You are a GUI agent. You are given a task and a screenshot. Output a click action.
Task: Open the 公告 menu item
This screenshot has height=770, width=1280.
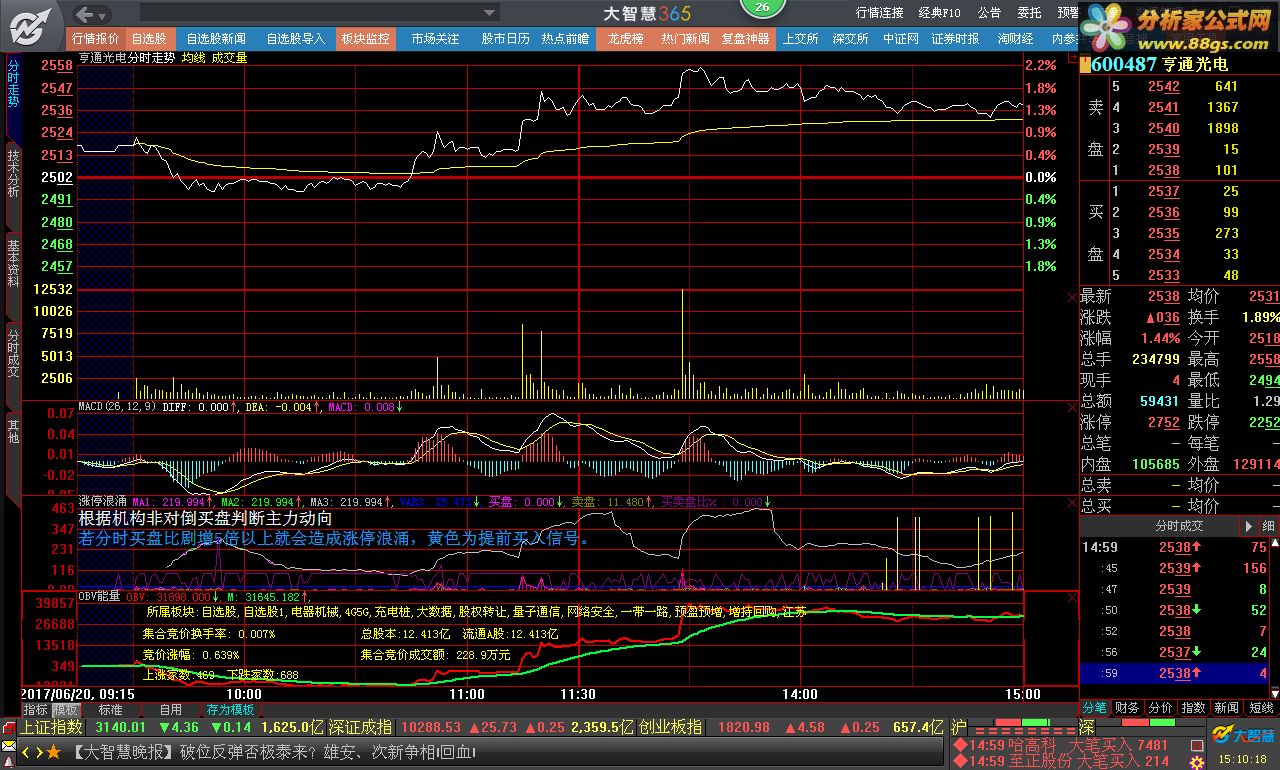[x=989, y=13]
